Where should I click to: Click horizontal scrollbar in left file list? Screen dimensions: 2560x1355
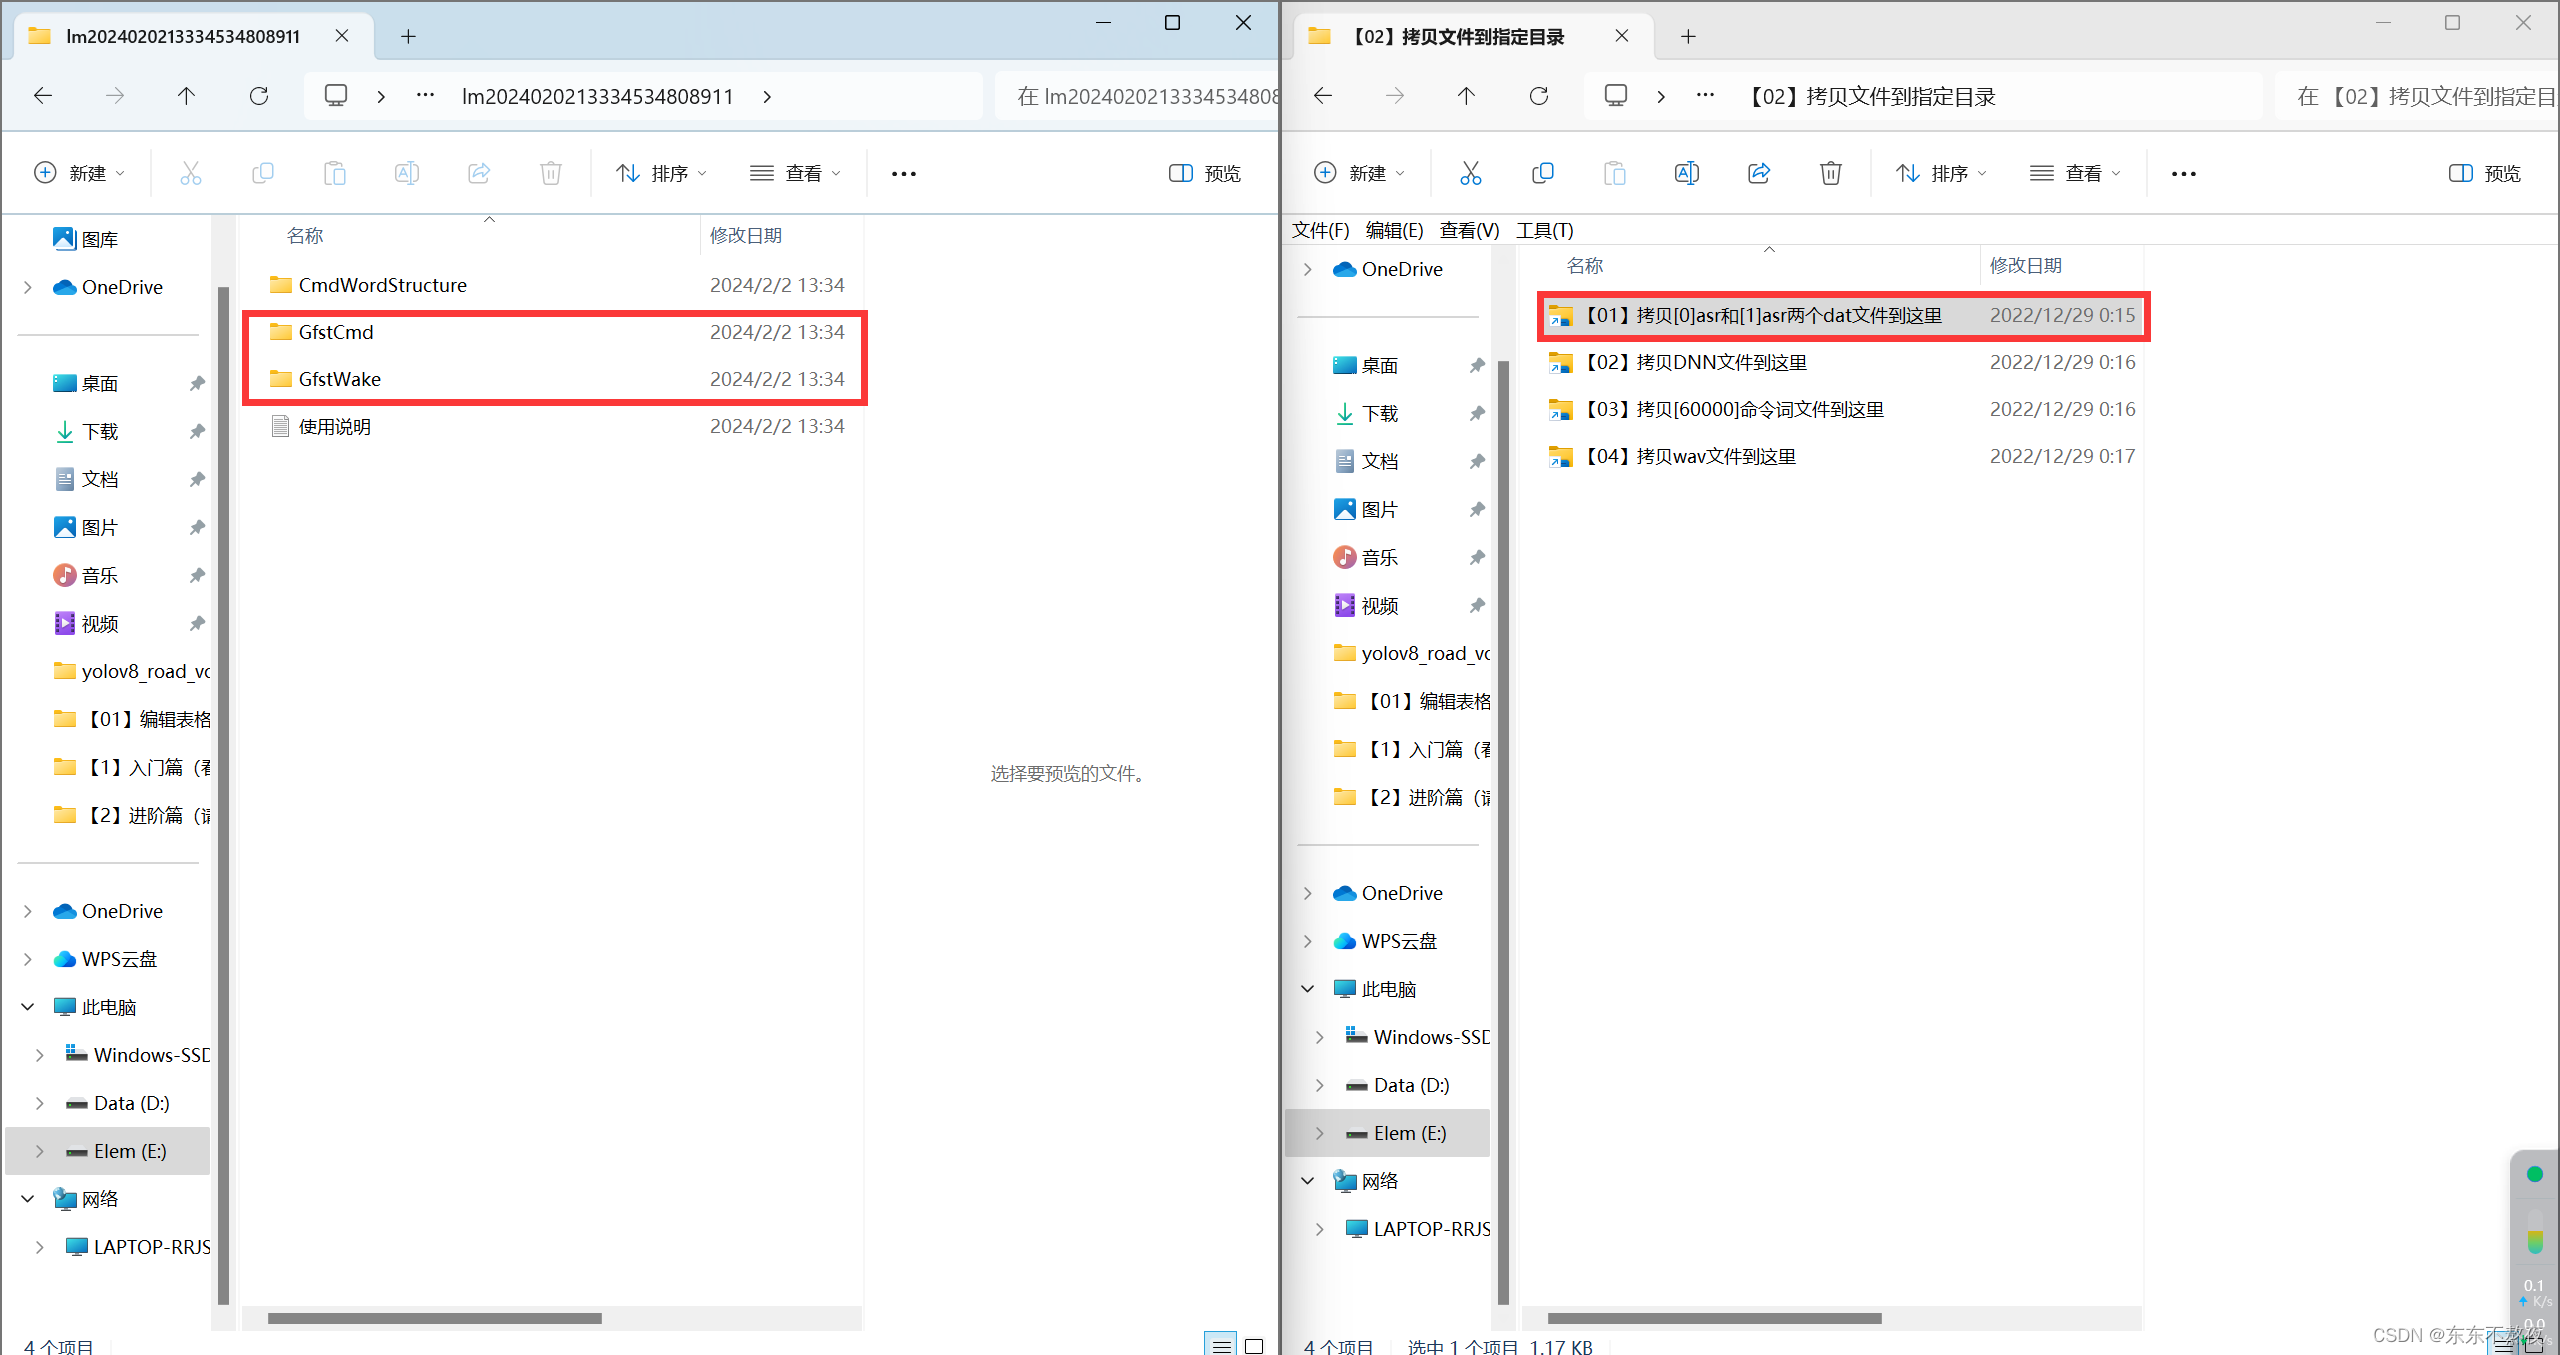(434, 1318)
